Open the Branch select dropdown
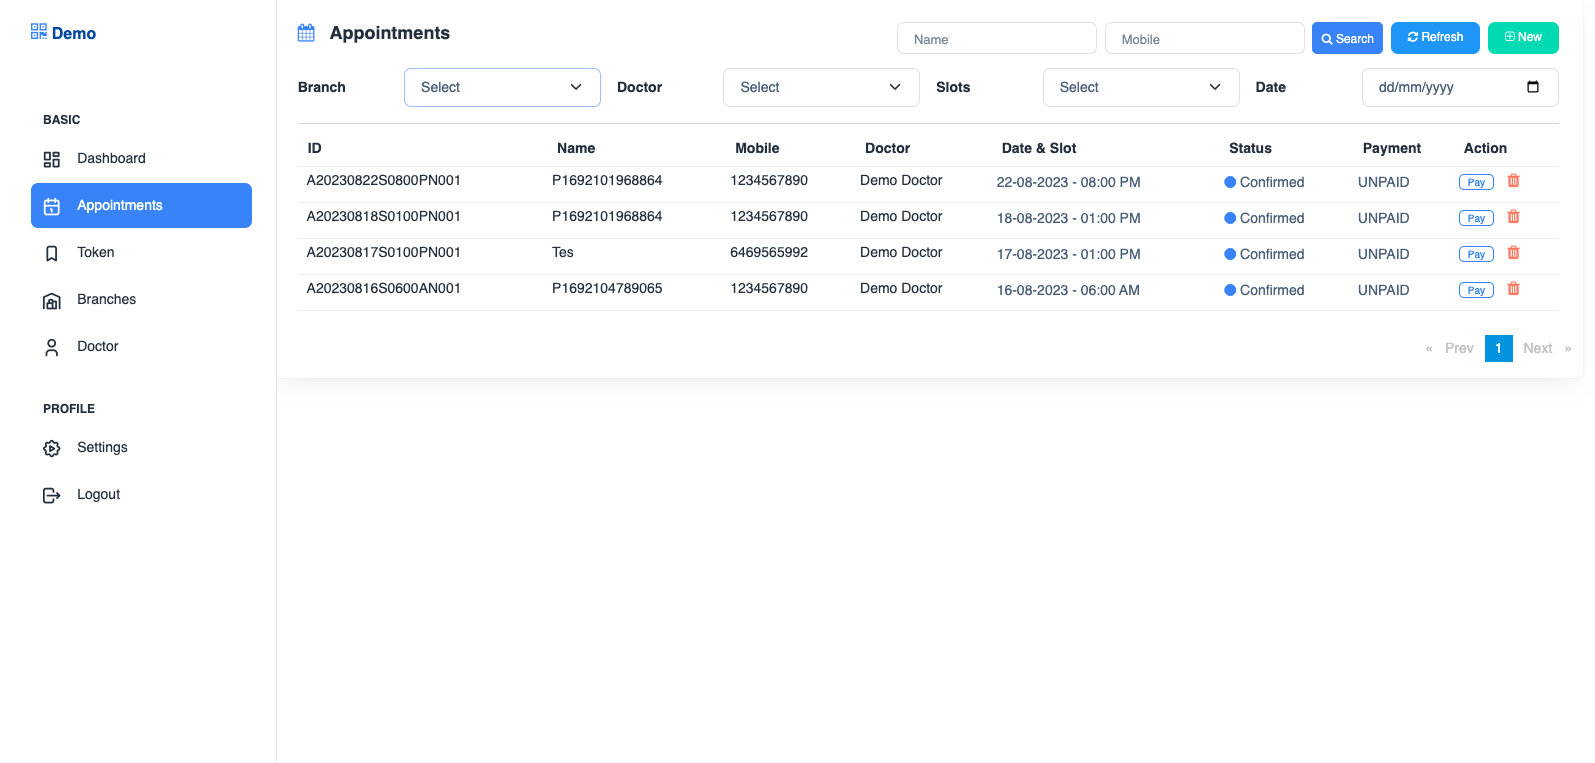Screen dimensions: 1595x763 [502, 87]
